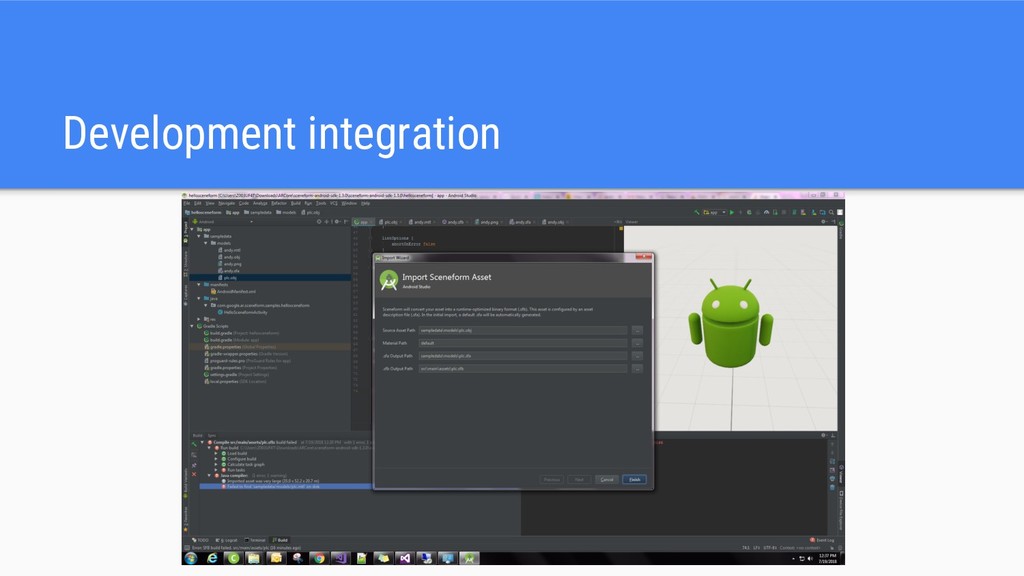The image size is (1024, 576).
Task: Click the Previous button in Import Wizard
Action: [x=552, y=479]
